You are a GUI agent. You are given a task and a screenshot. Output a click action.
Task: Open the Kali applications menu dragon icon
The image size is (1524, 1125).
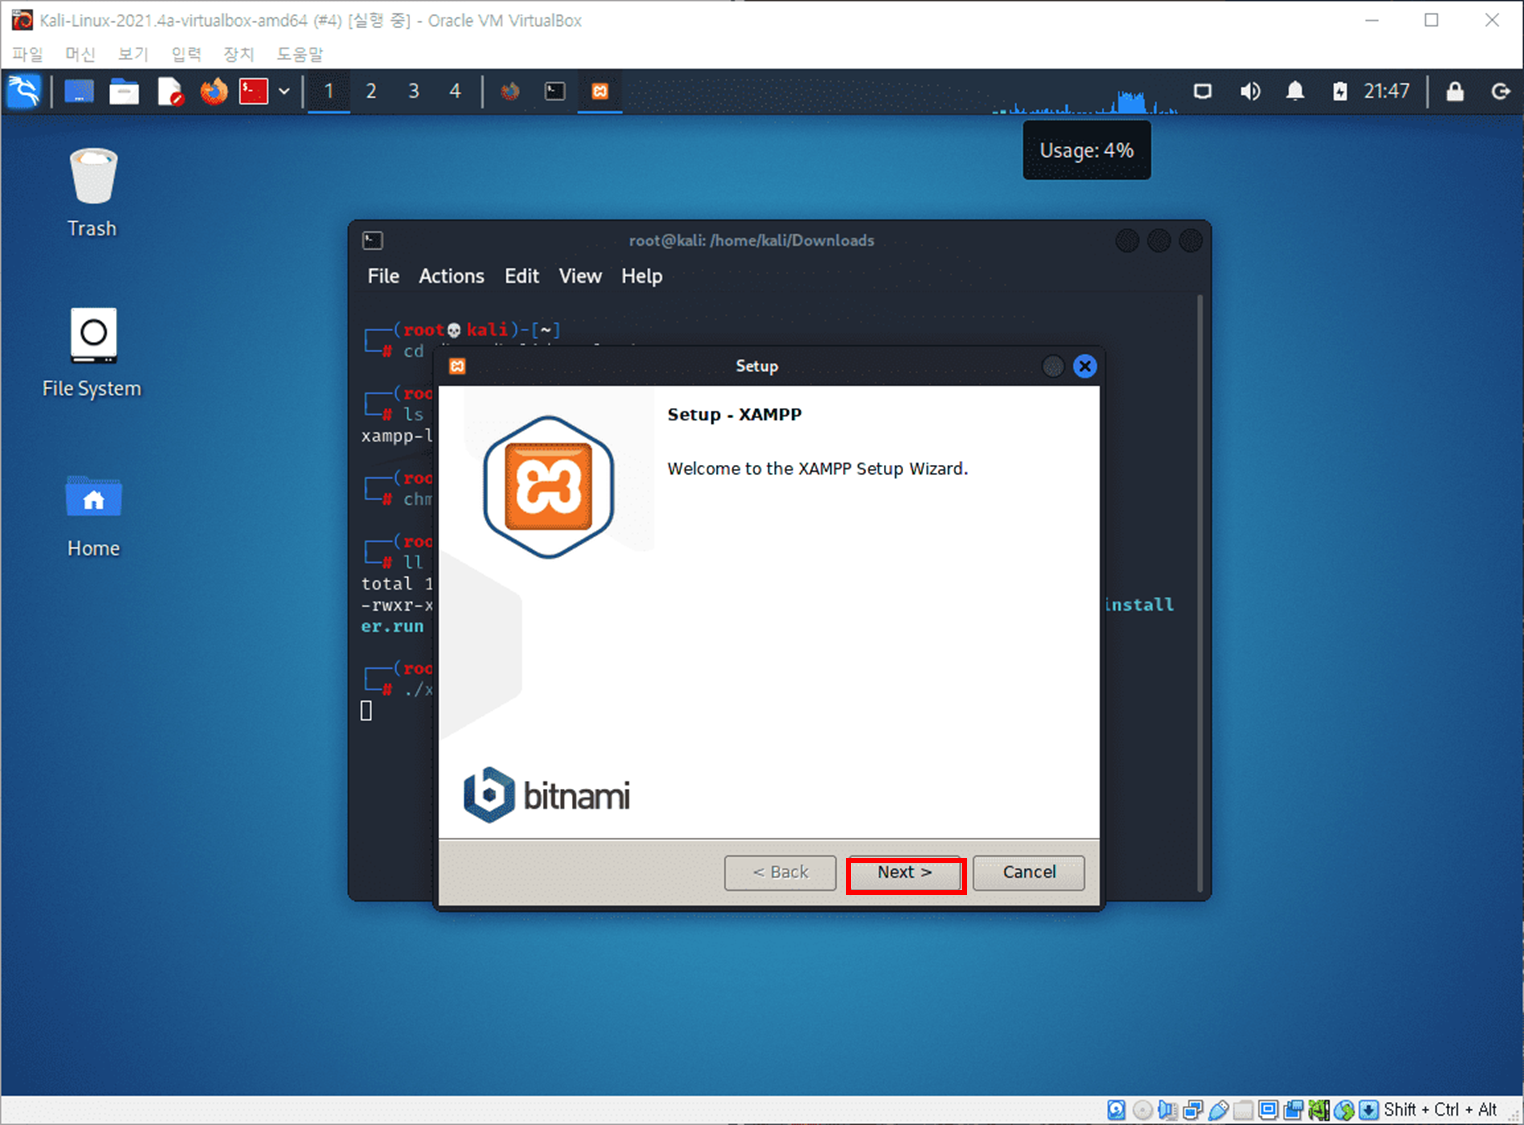(x=24, y=91)
